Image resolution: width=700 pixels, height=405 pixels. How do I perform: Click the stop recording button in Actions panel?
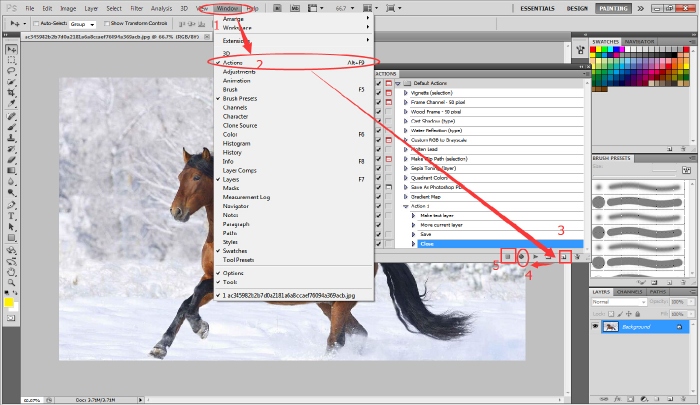coord(508,257)
